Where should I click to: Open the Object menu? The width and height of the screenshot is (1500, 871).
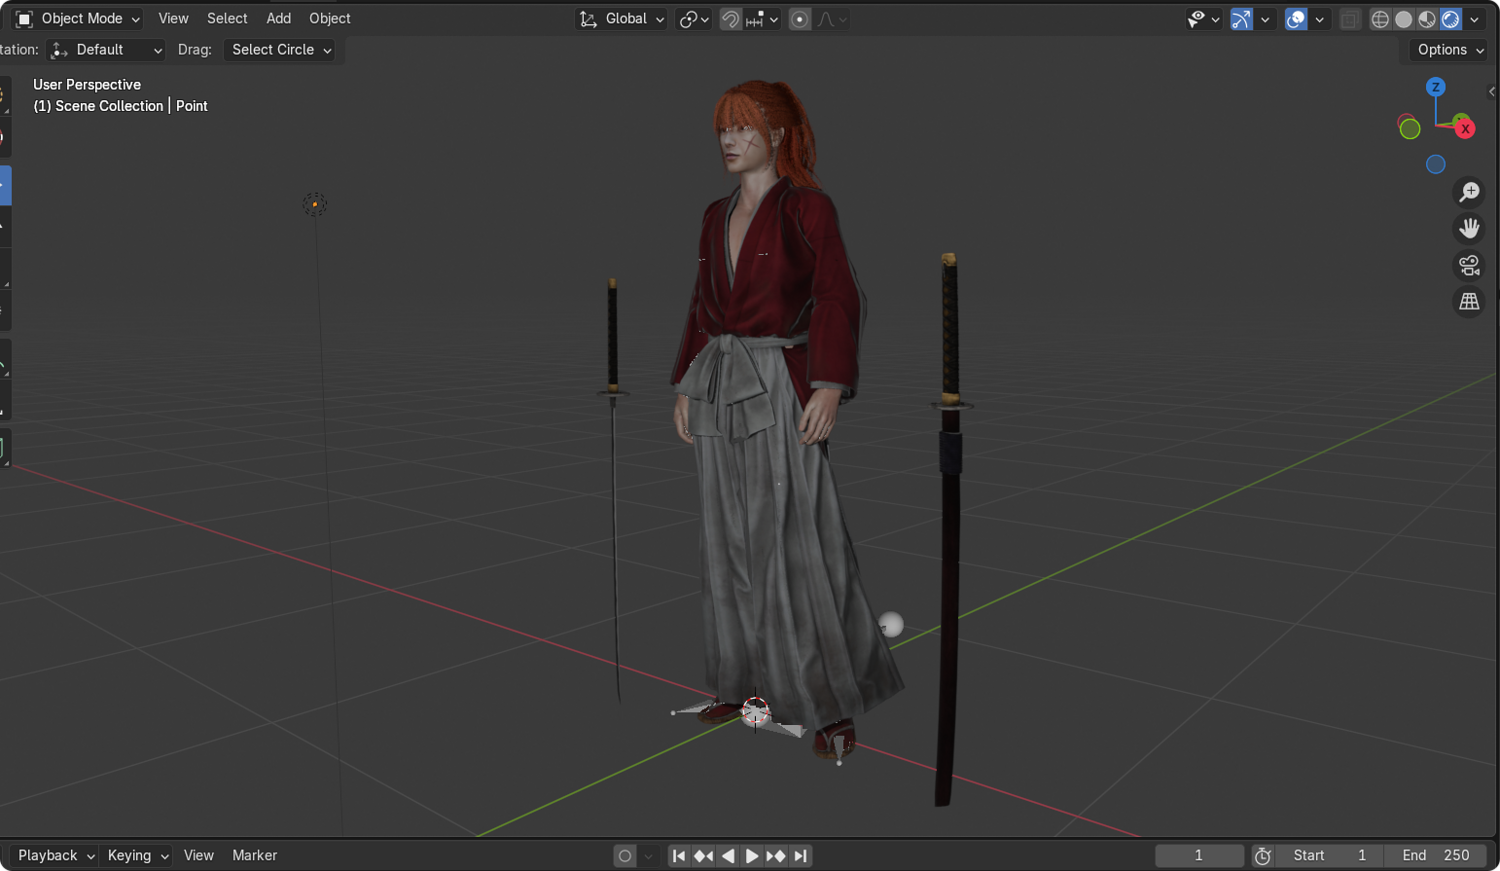(x=330, y=19)
